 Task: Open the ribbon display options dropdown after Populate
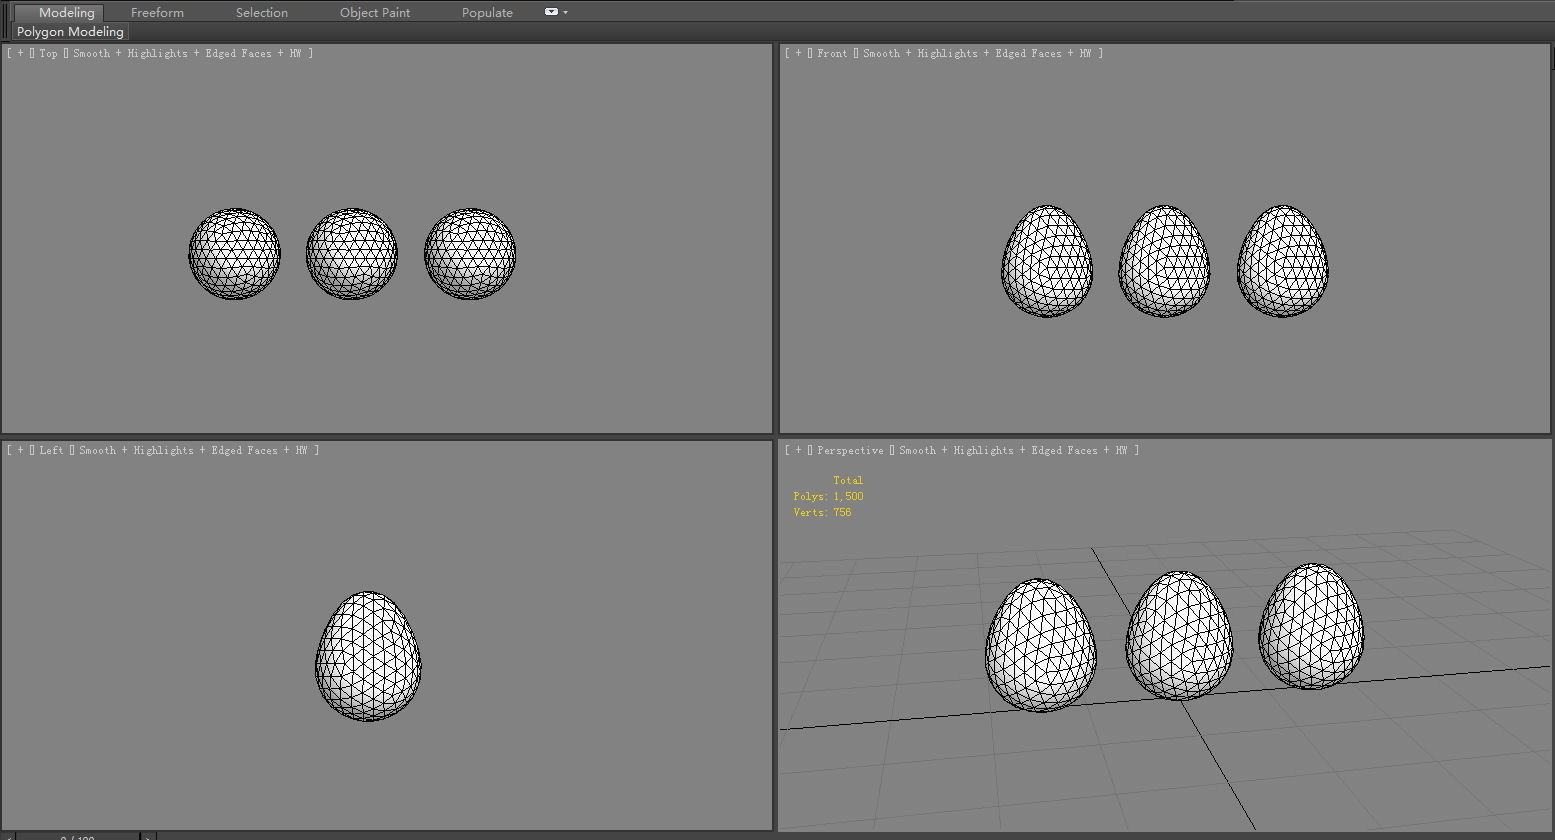point(556,12)
